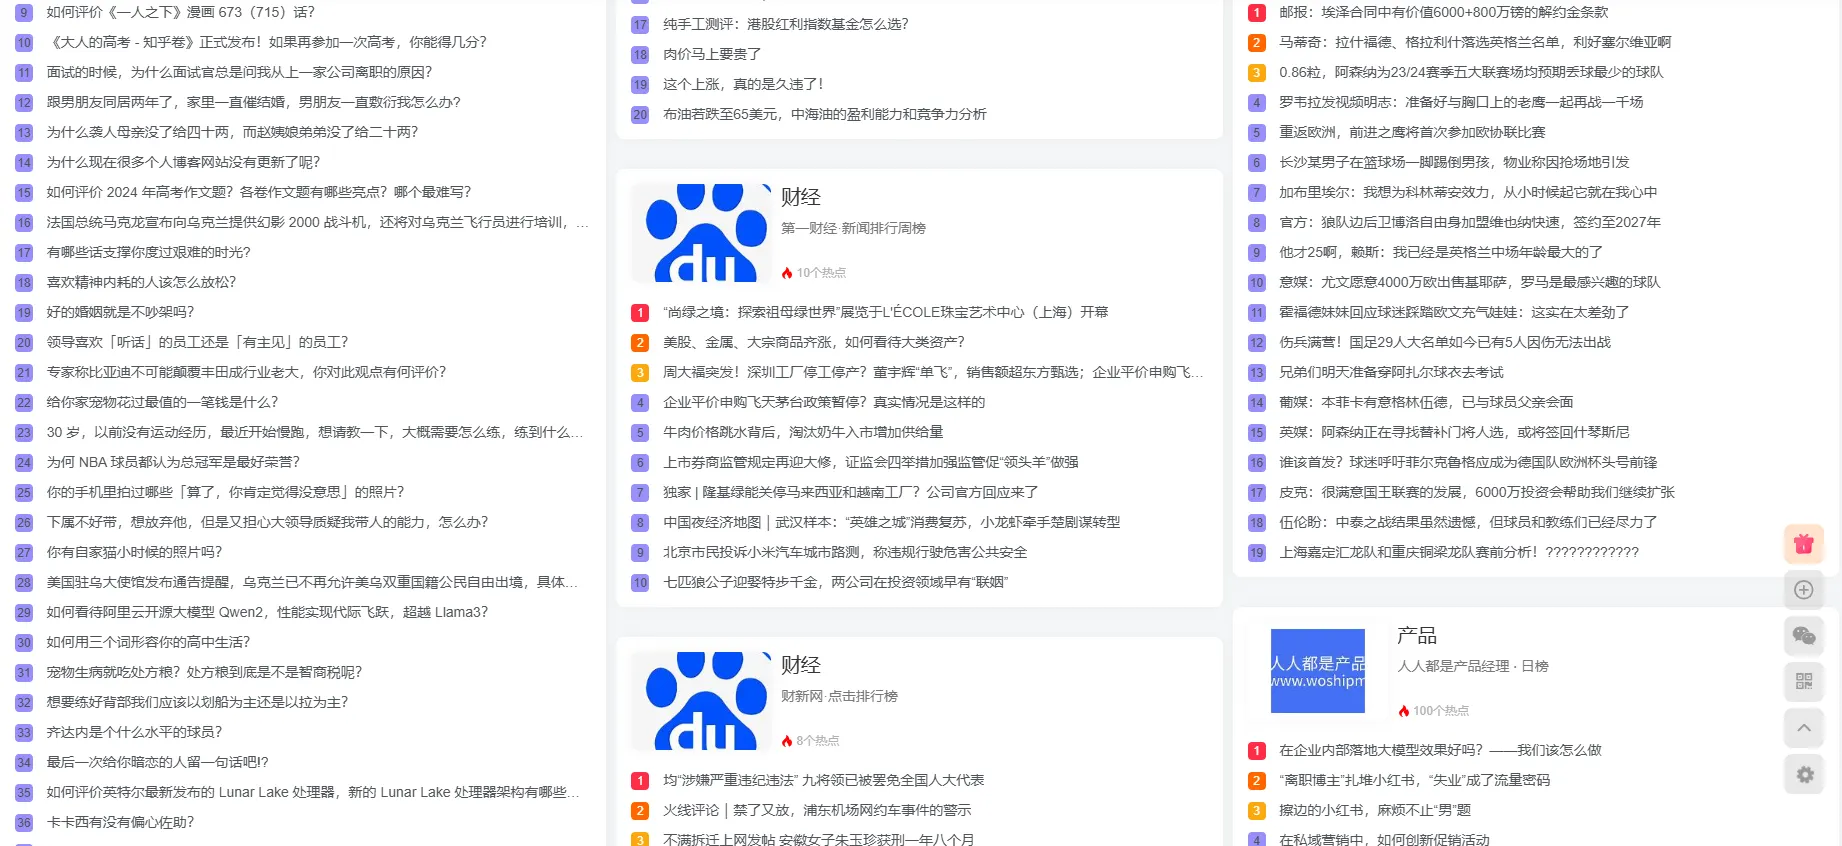Image resolution: width=1842 pixels, height=846 pixels.
Task: Click the 产品 card title
Action: [1416, 635]
